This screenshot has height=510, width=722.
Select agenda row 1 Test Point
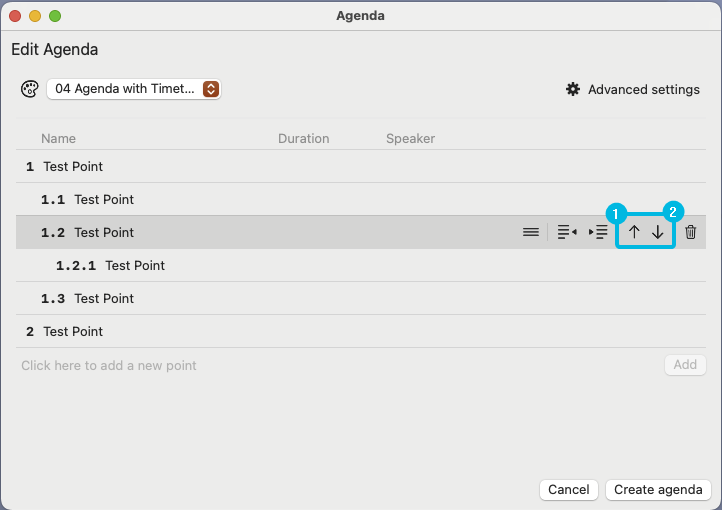click(x=361, y=166)
